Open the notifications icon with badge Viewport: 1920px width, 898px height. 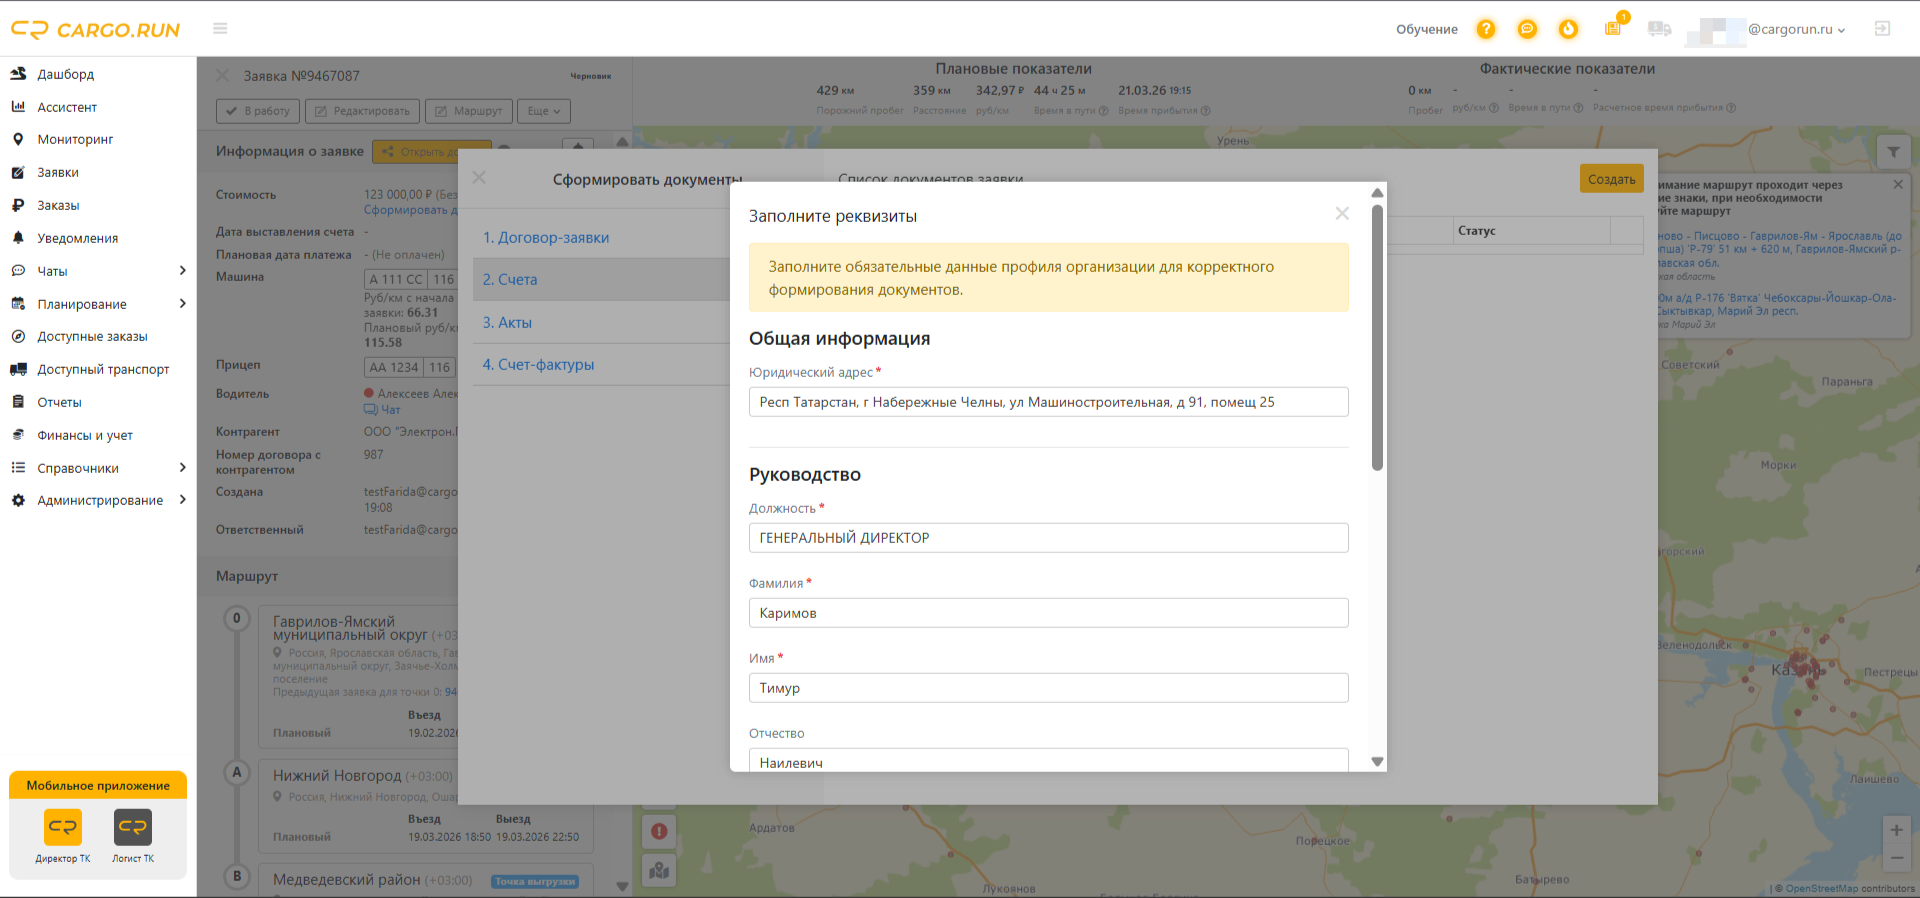click(x=1614, y=27)
